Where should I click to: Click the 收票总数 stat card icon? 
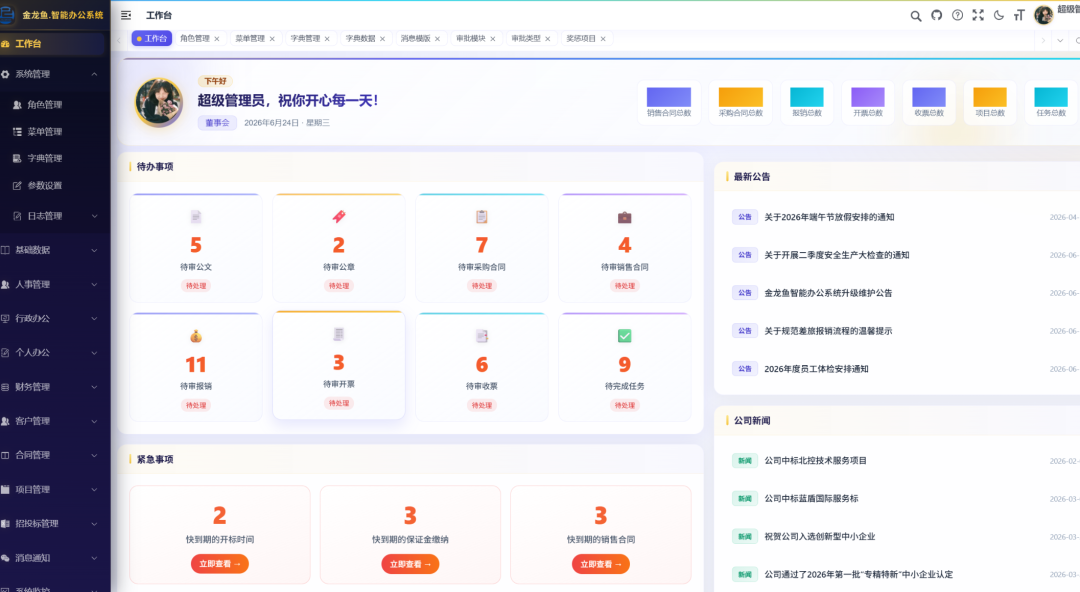[928, 97]
